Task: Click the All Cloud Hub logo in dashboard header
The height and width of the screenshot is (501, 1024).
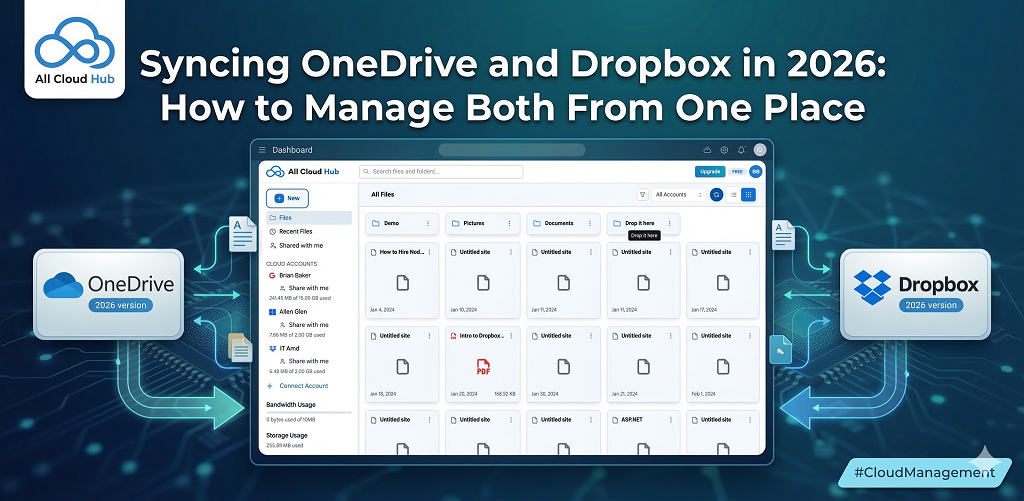Action: click(x=302, y=172)
